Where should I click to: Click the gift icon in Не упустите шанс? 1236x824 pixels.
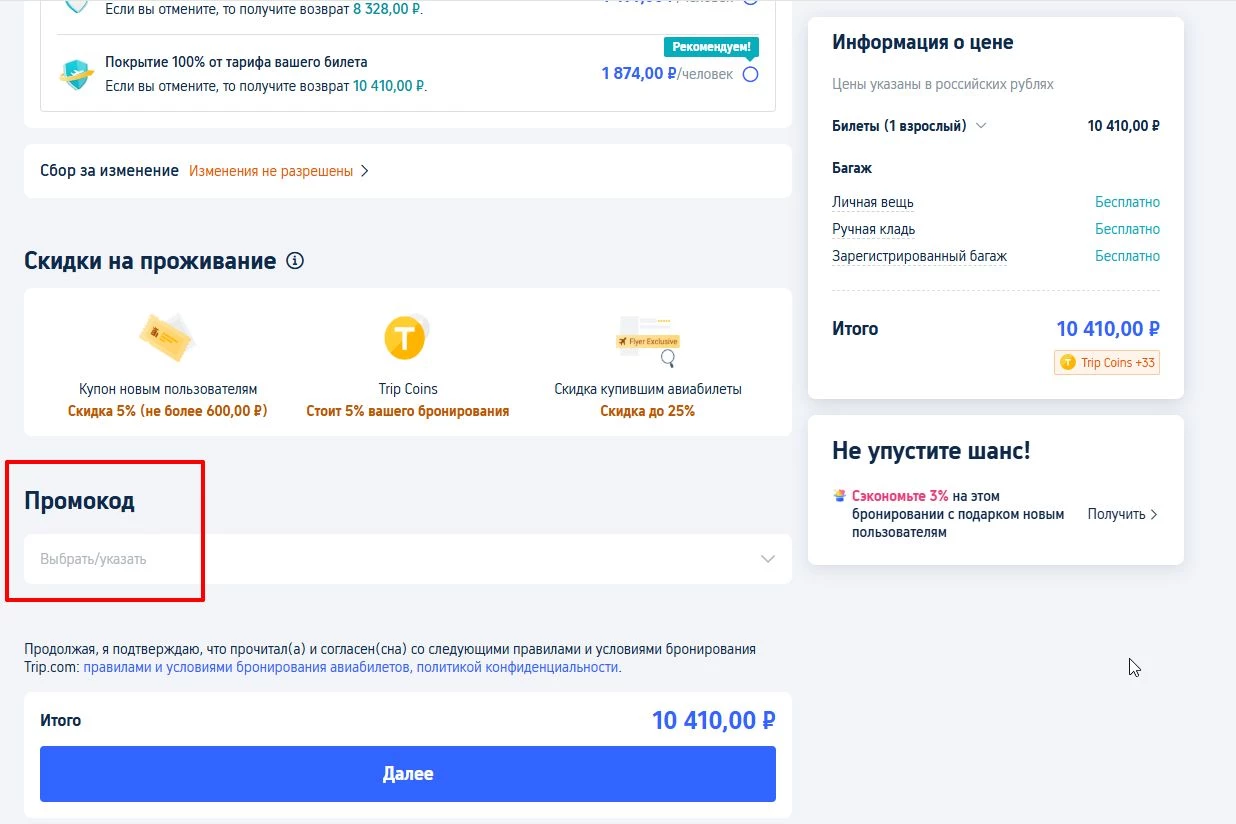[838, 495]
